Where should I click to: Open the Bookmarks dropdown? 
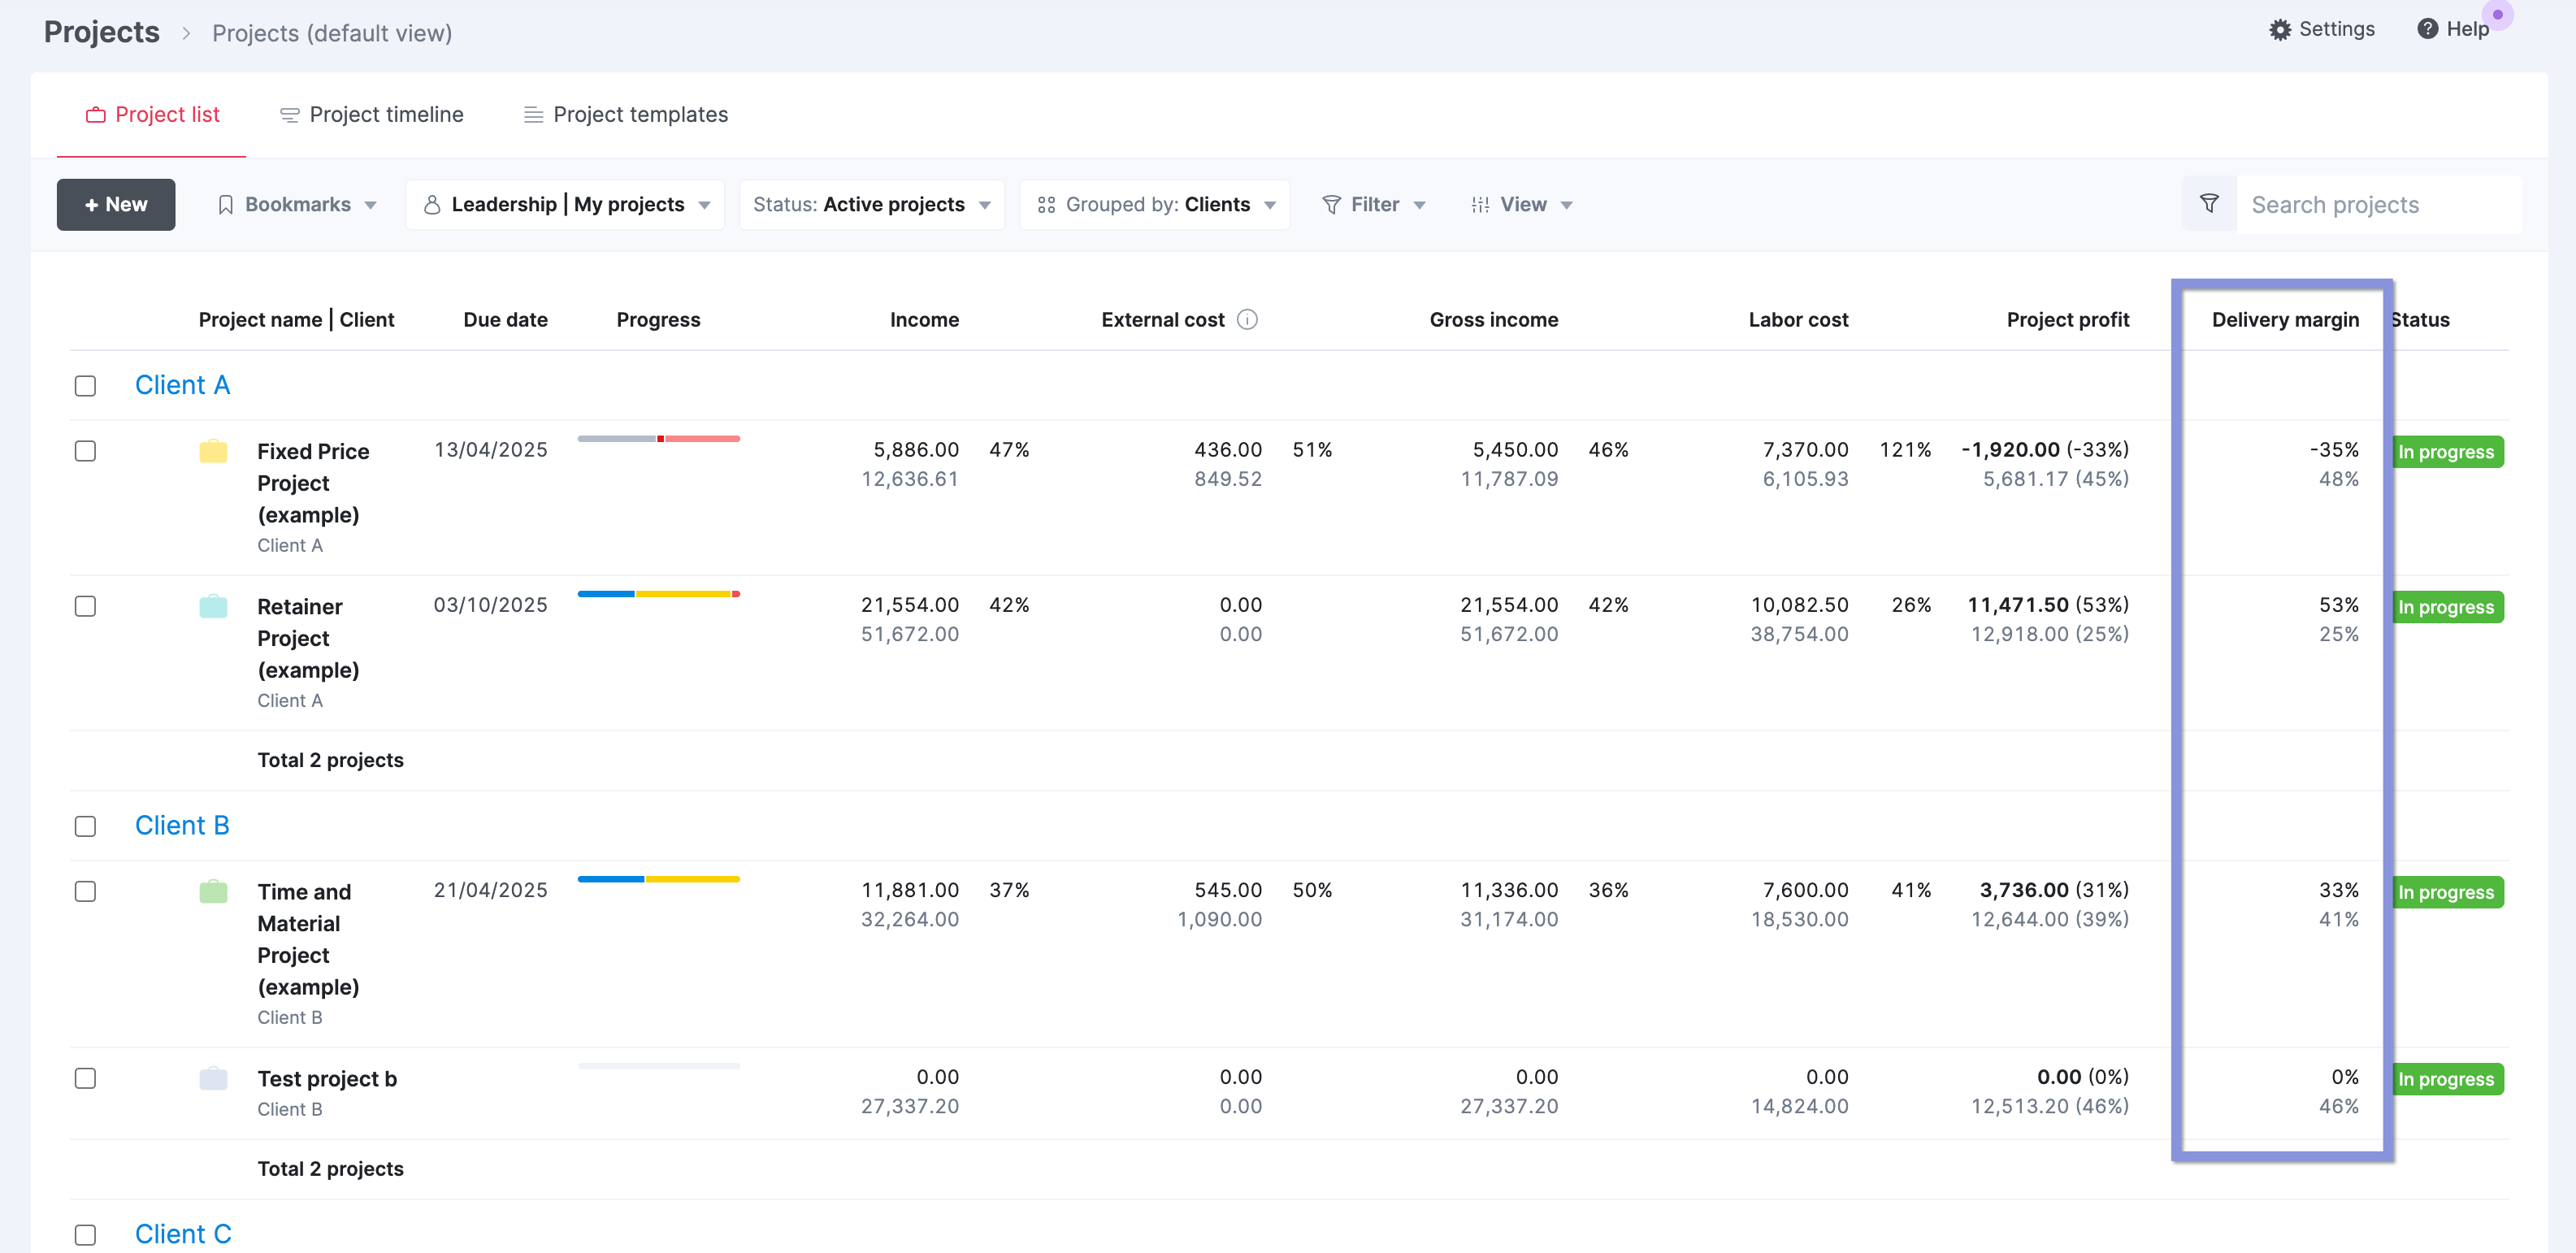(x=297, y=204)
